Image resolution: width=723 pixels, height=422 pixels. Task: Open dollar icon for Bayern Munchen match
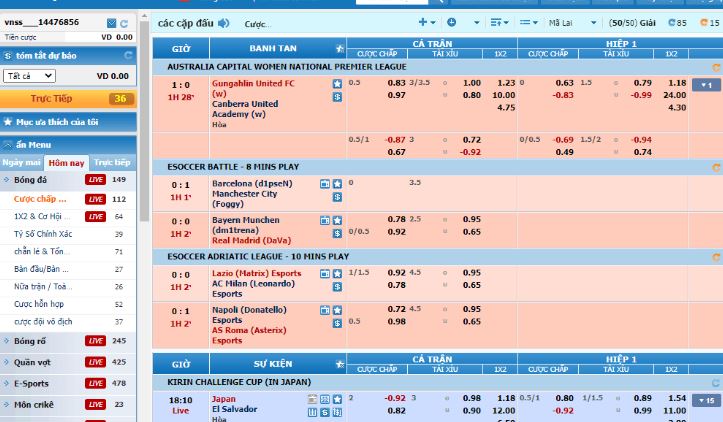[x=338, y=233]
